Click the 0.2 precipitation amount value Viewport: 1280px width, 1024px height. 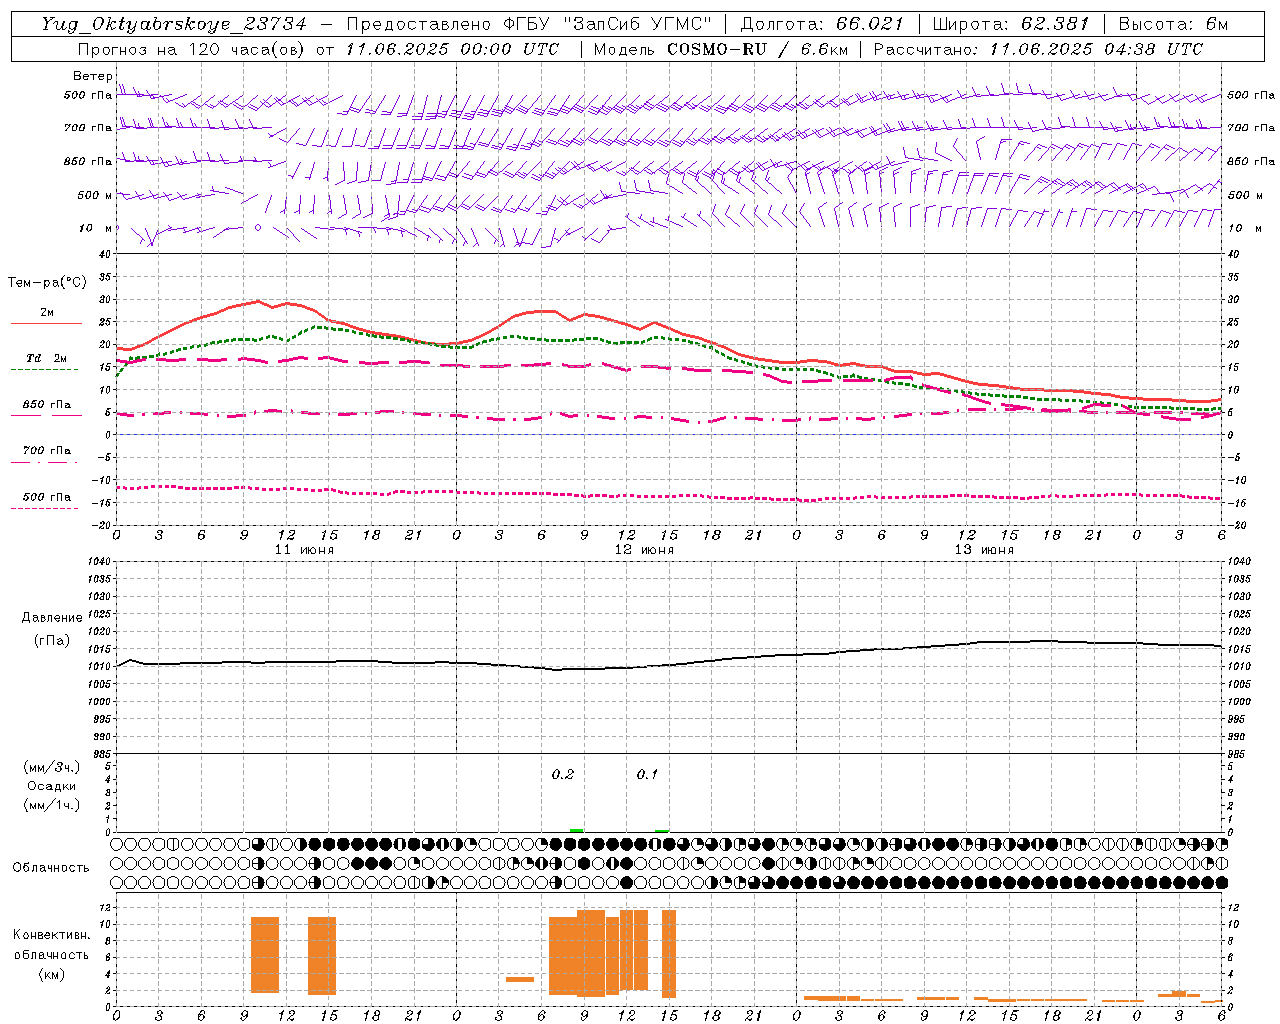point(563,774)
